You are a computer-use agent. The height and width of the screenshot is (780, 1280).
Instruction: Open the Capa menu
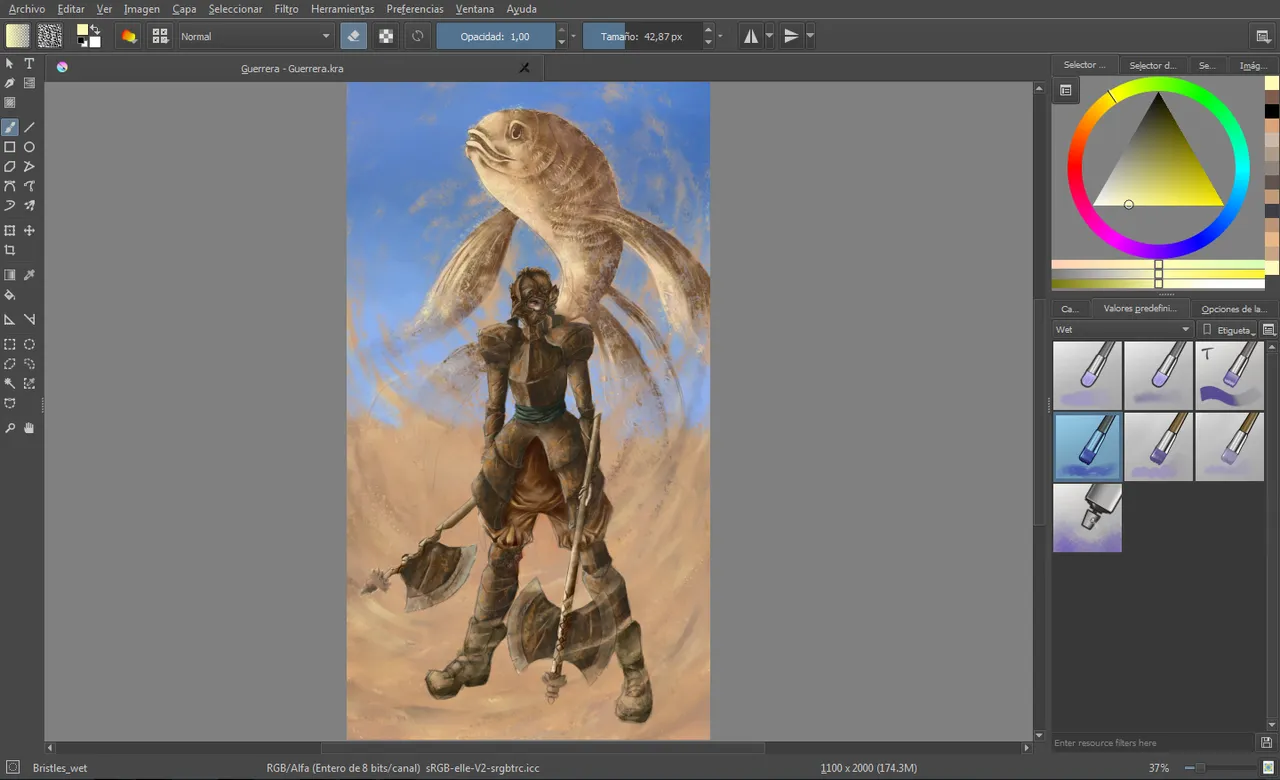coord(184,9)
